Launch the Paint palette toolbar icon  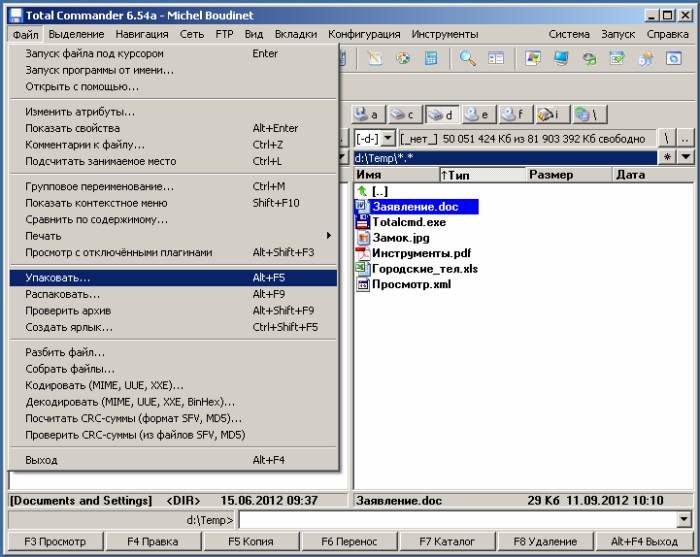403,58
